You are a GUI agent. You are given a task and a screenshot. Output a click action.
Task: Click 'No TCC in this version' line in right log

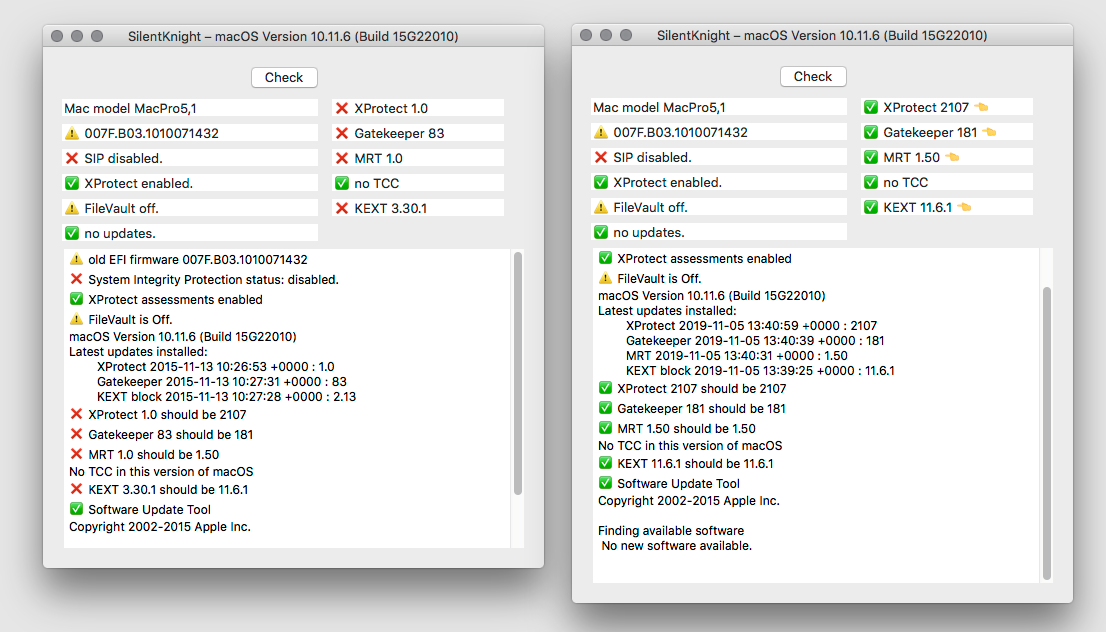coord(691,446)
